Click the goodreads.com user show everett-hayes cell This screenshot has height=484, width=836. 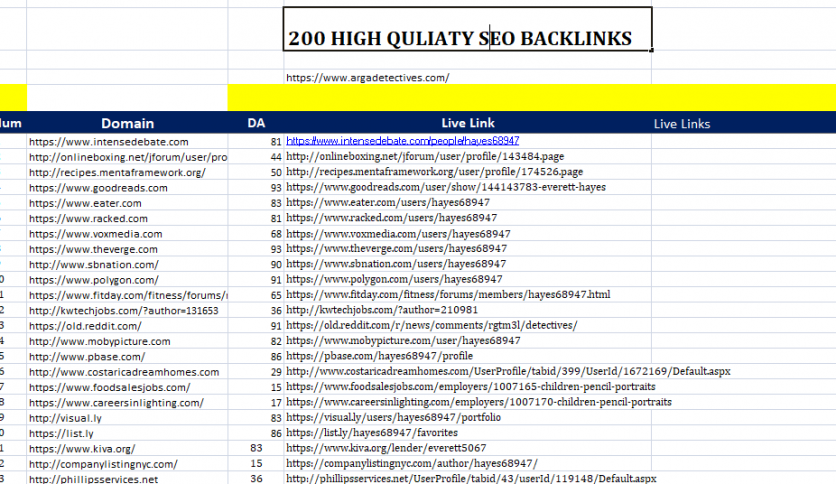[x=446, y=187]
